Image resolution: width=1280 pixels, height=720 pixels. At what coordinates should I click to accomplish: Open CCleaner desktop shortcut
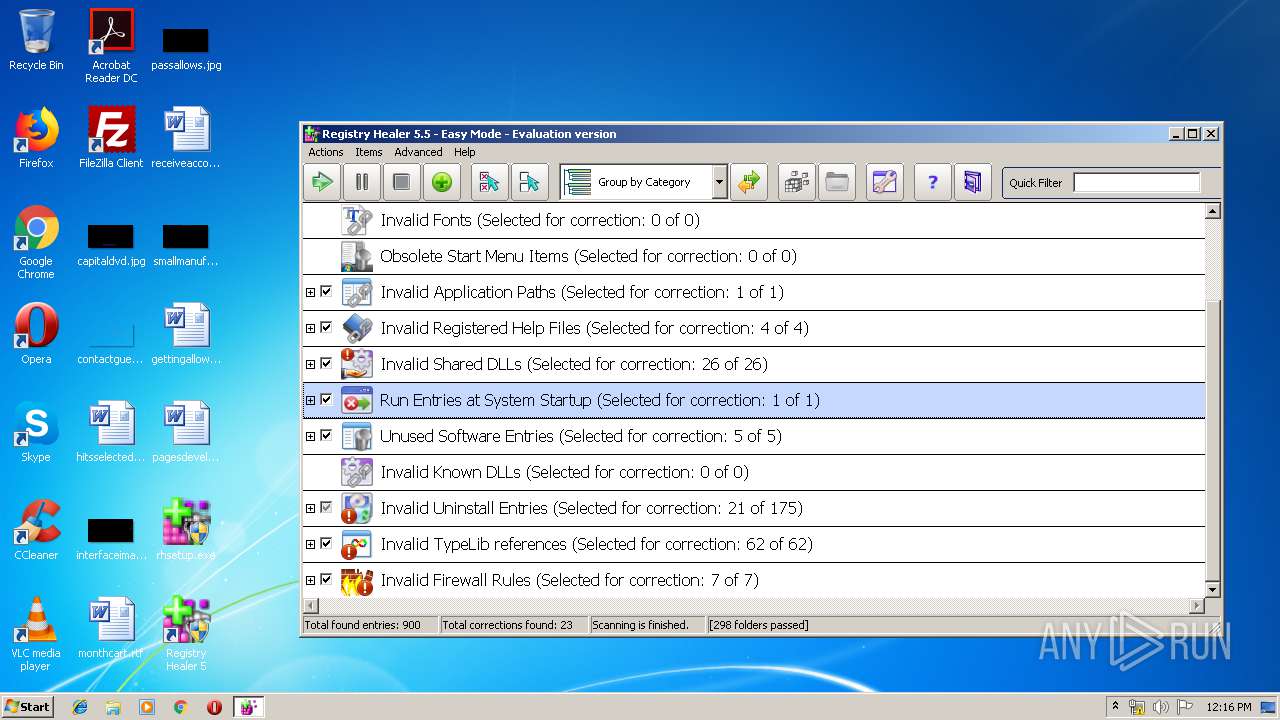pos(36,530)
